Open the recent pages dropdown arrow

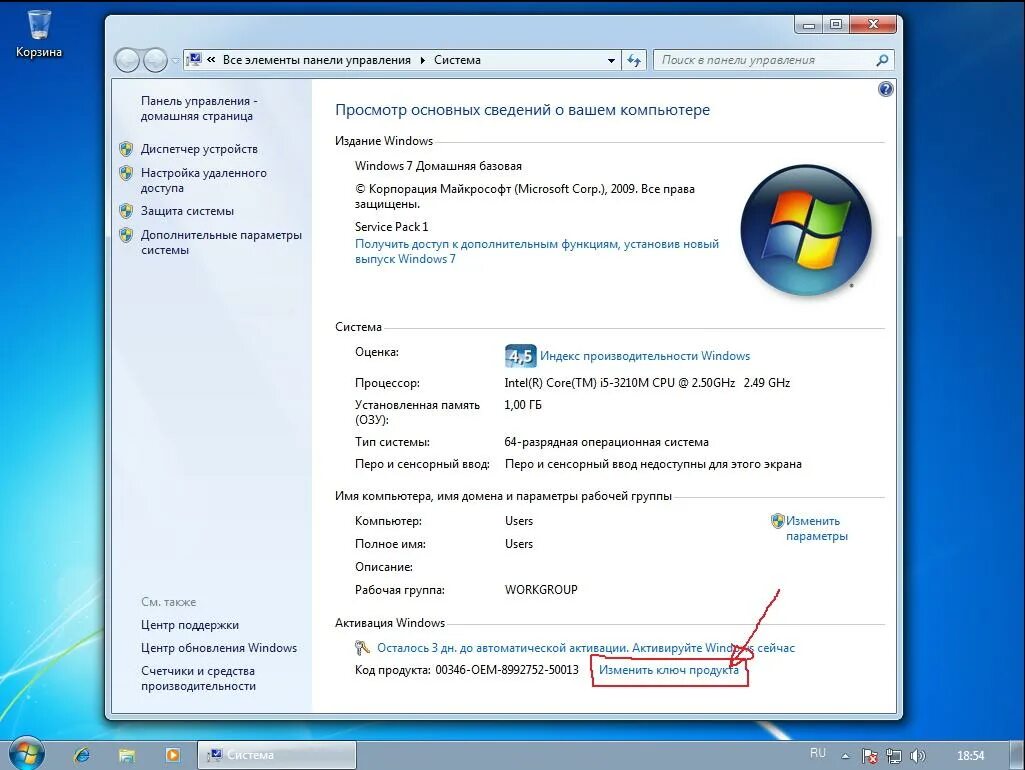pyautogui.click(x=175, y=61)
